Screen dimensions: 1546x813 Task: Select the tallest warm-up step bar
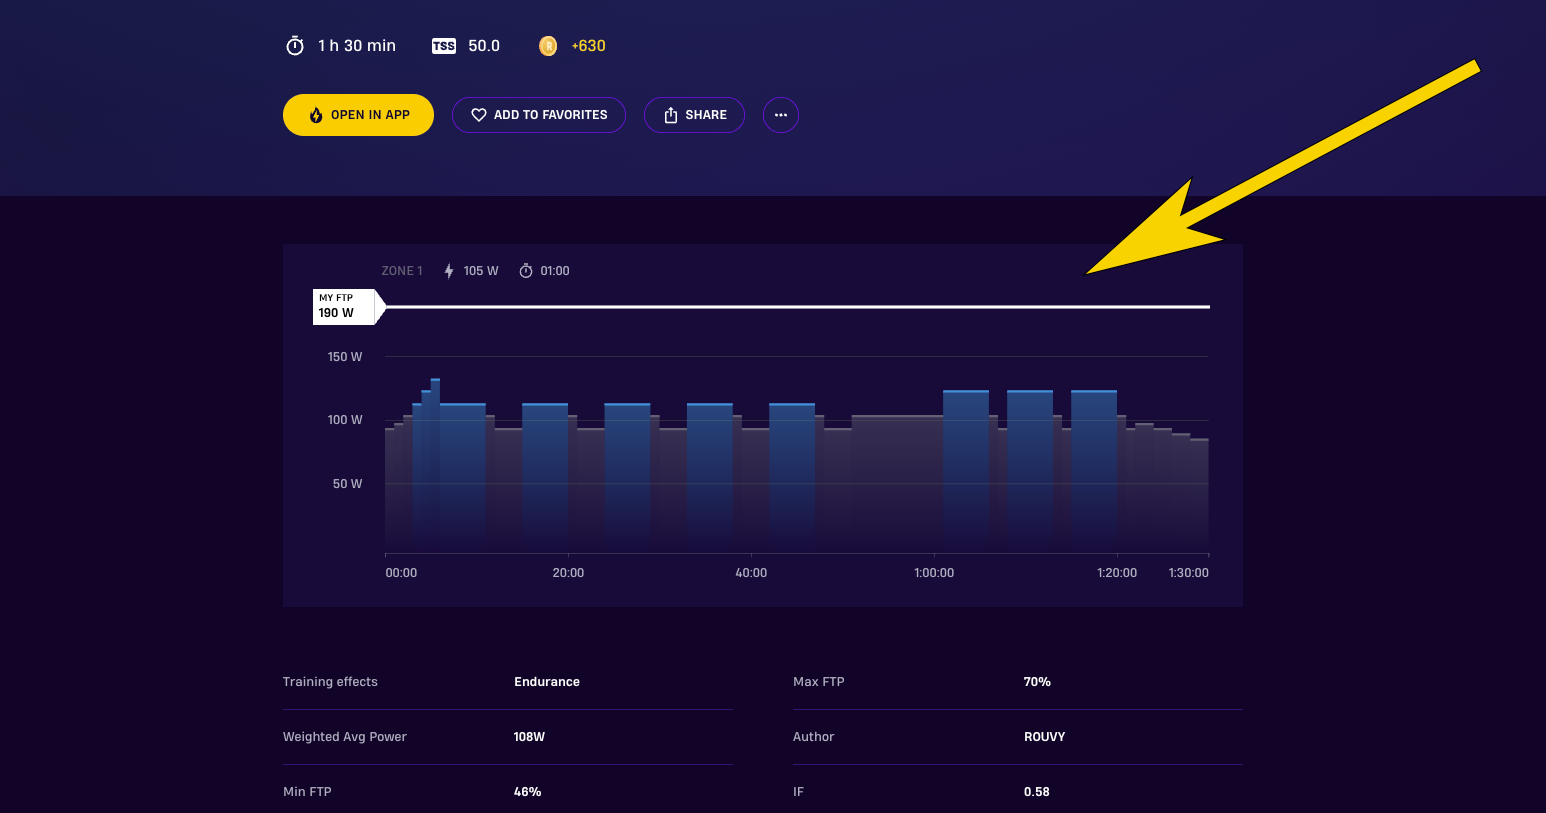click(435, 465)
